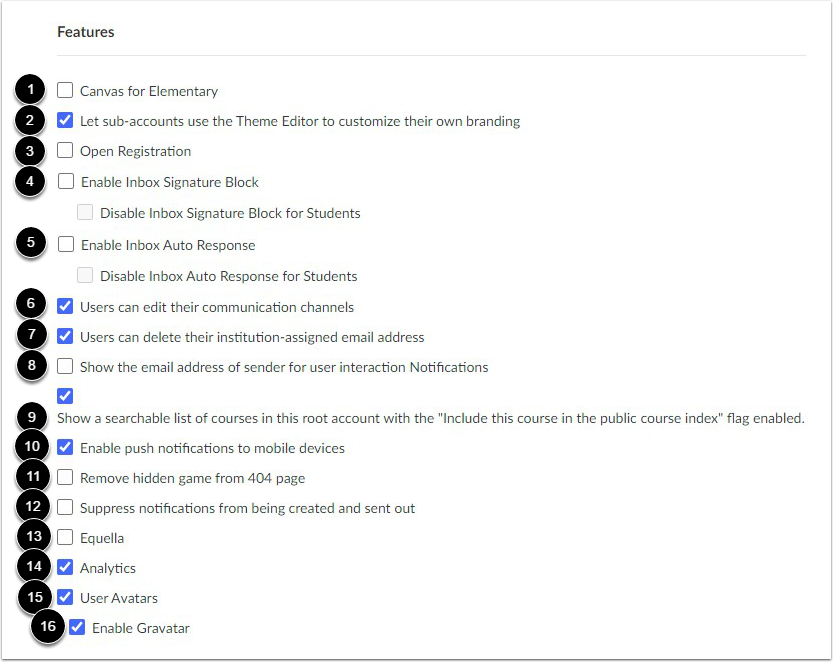The image size is (833, 662).
Task: Enable Suppress notifications from being created checkbox
Action: coord(65,507)
